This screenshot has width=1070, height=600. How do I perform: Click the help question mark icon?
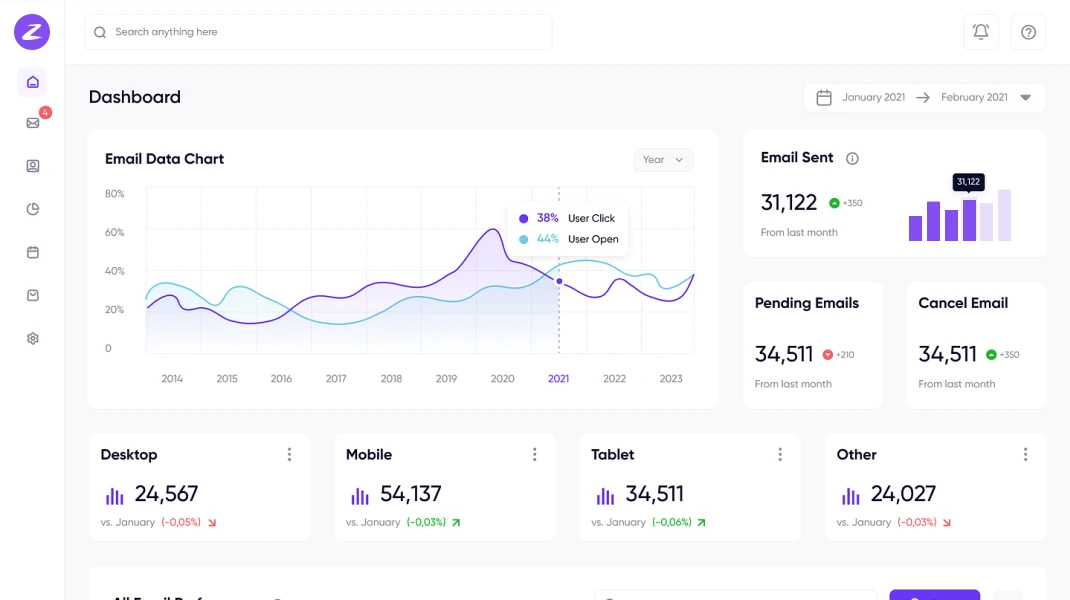pos(1028,32)
